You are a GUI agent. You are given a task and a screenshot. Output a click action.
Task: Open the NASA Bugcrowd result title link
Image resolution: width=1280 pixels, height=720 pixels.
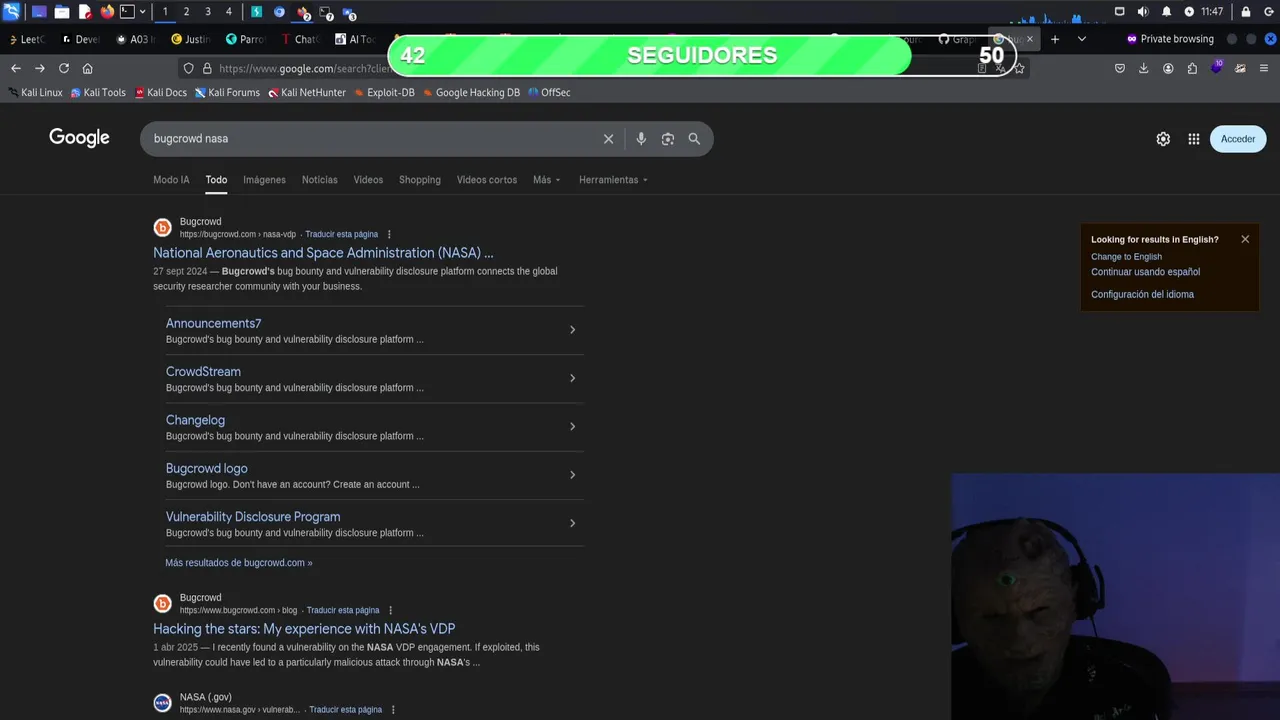point(323,253)
